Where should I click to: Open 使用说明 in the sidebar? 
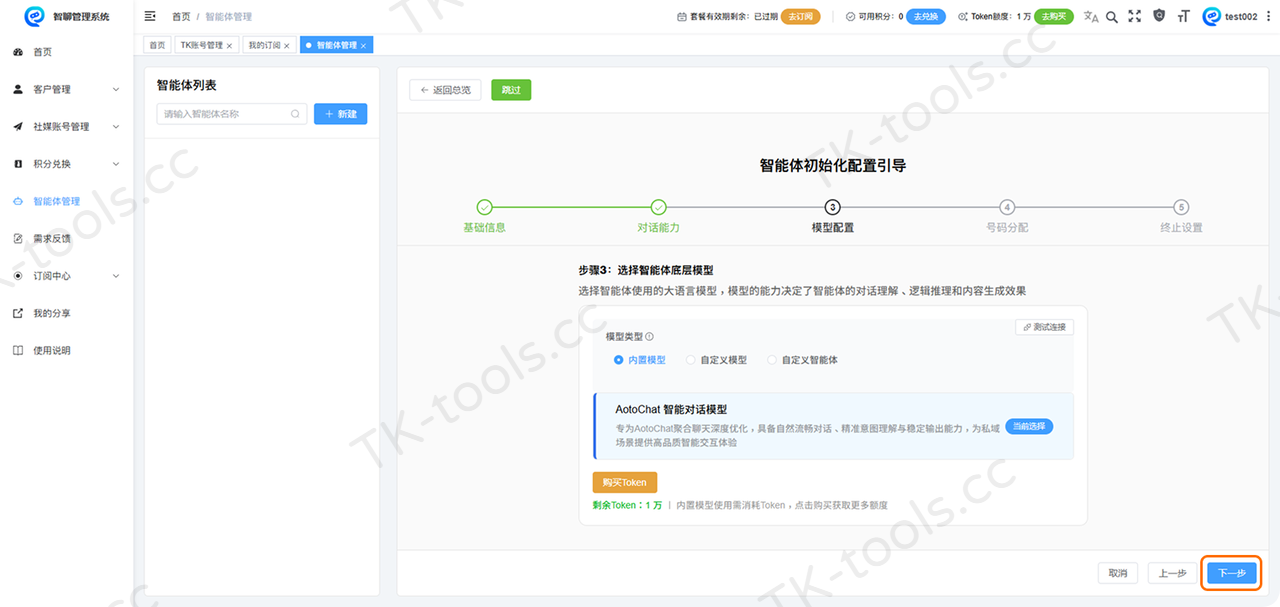click(66, 350)
